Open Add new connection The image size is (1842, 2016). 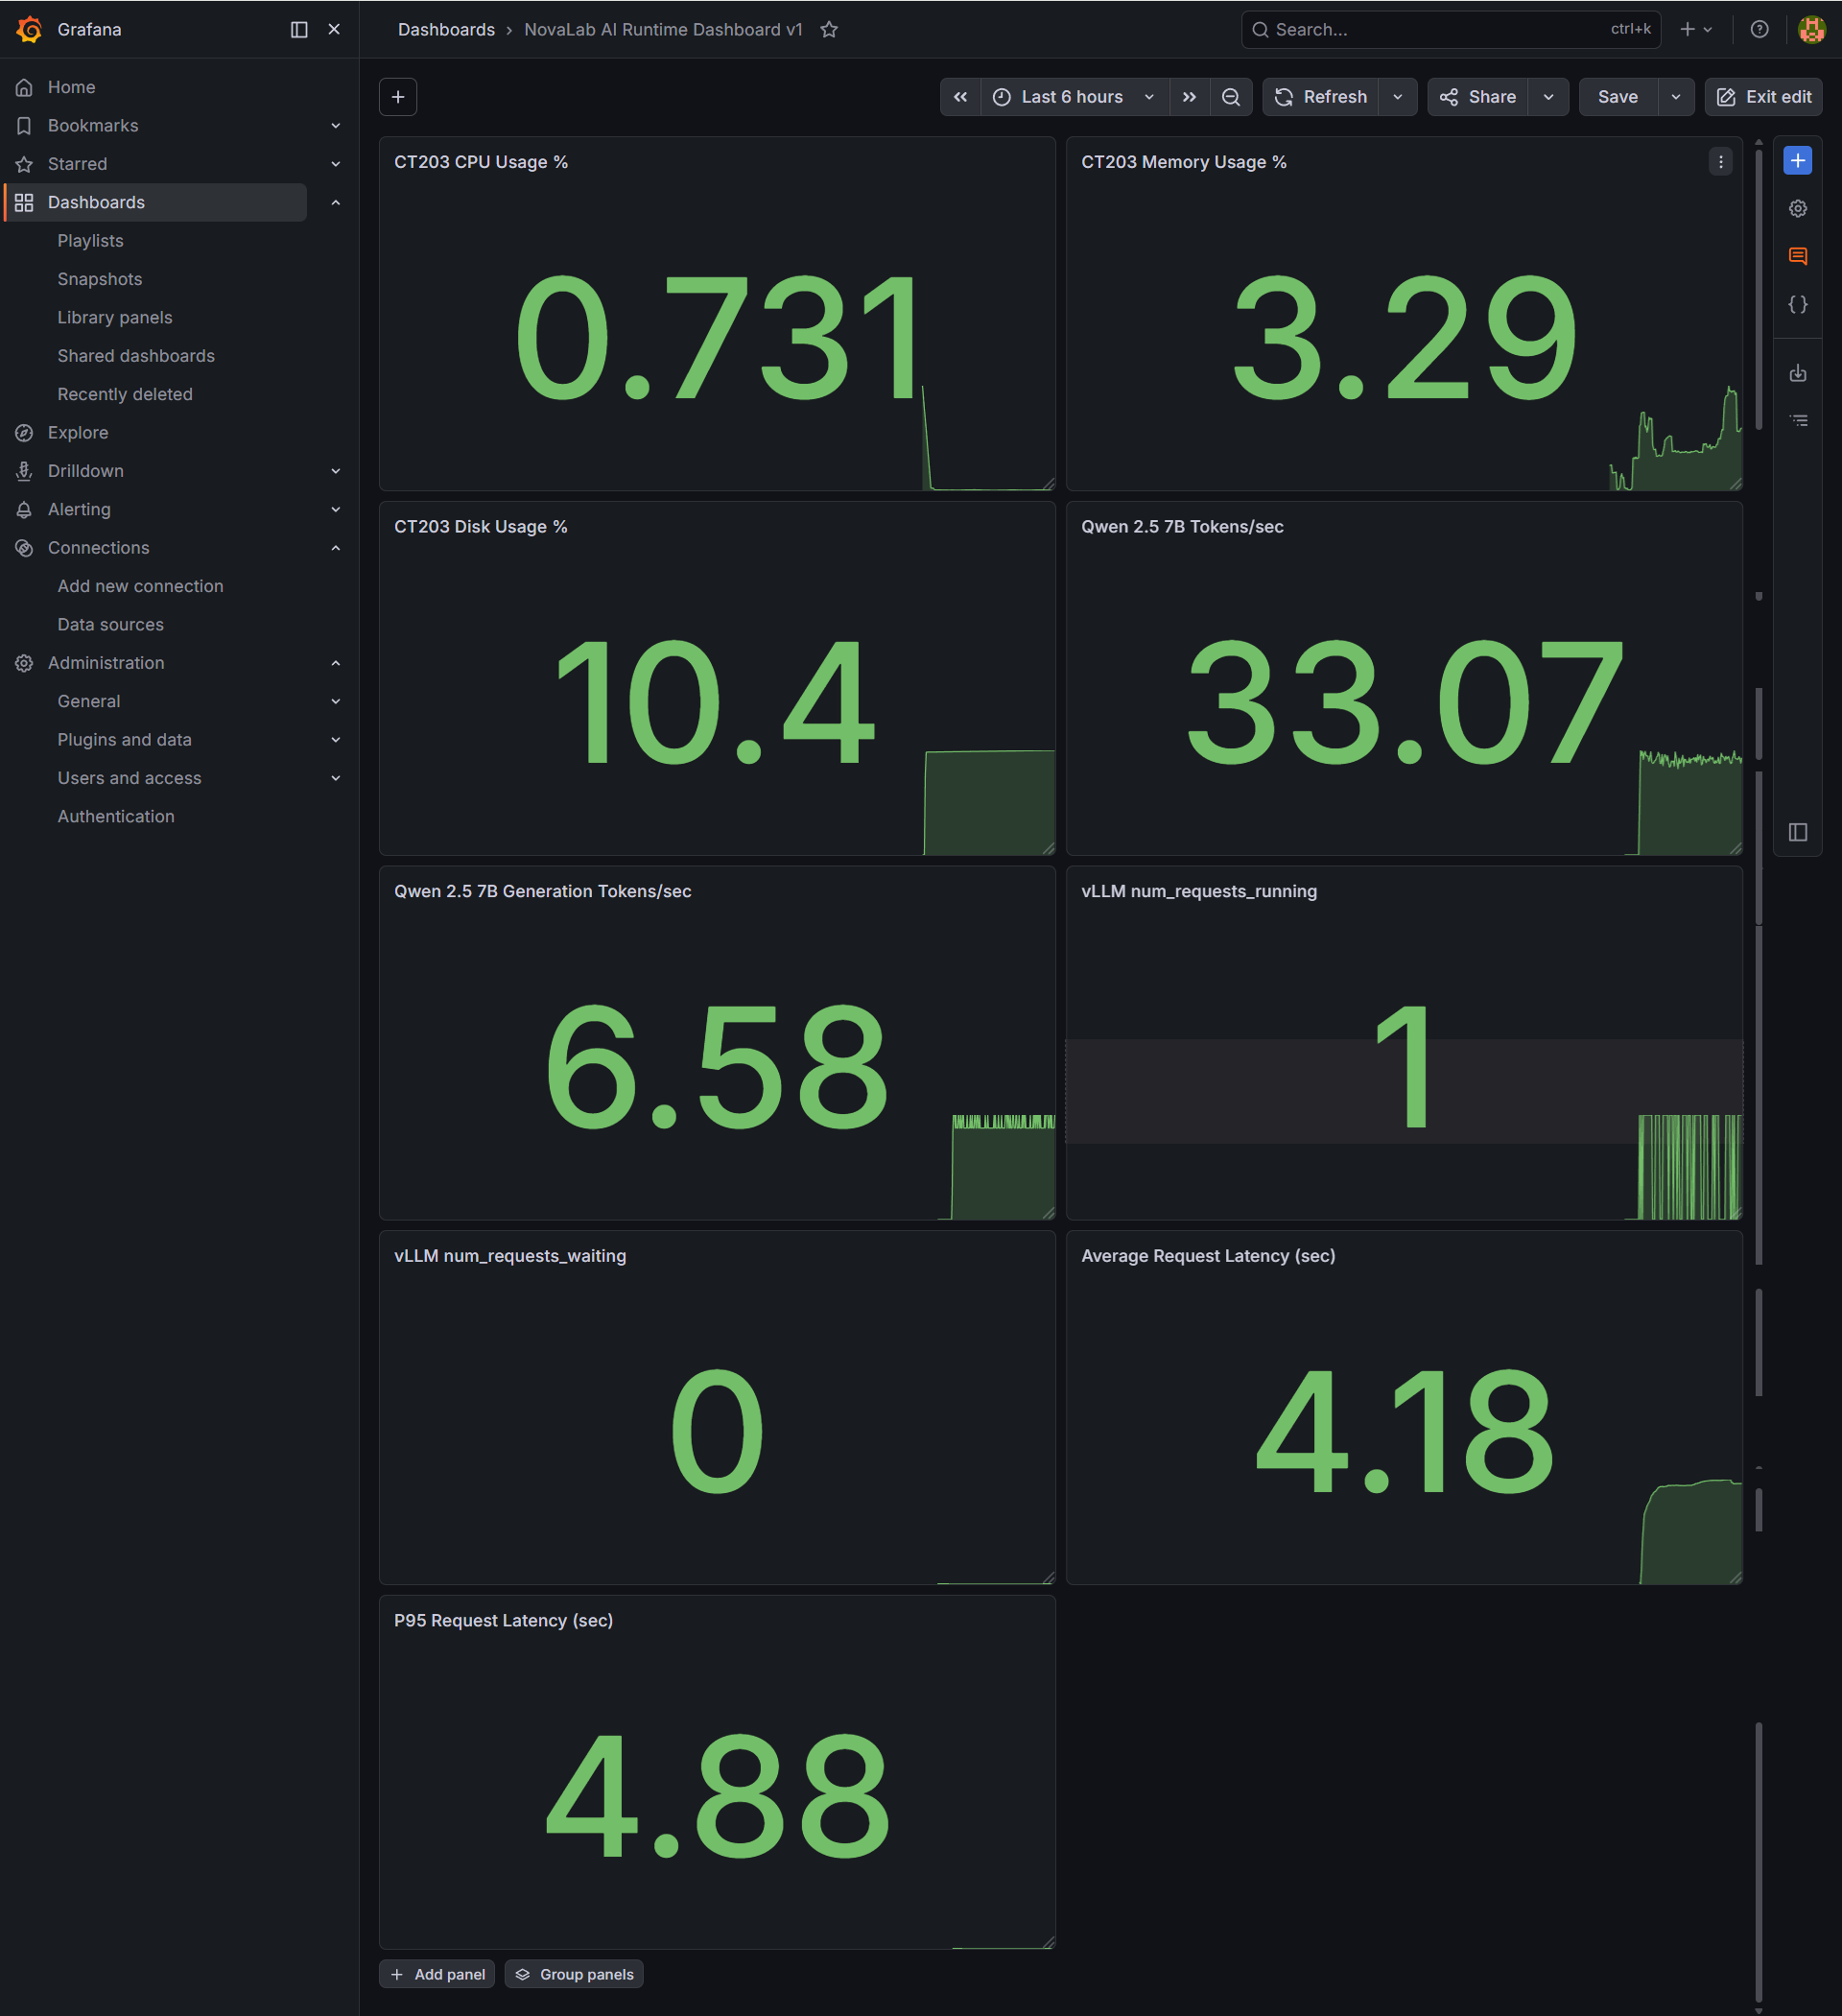click(x=140, y=586)
